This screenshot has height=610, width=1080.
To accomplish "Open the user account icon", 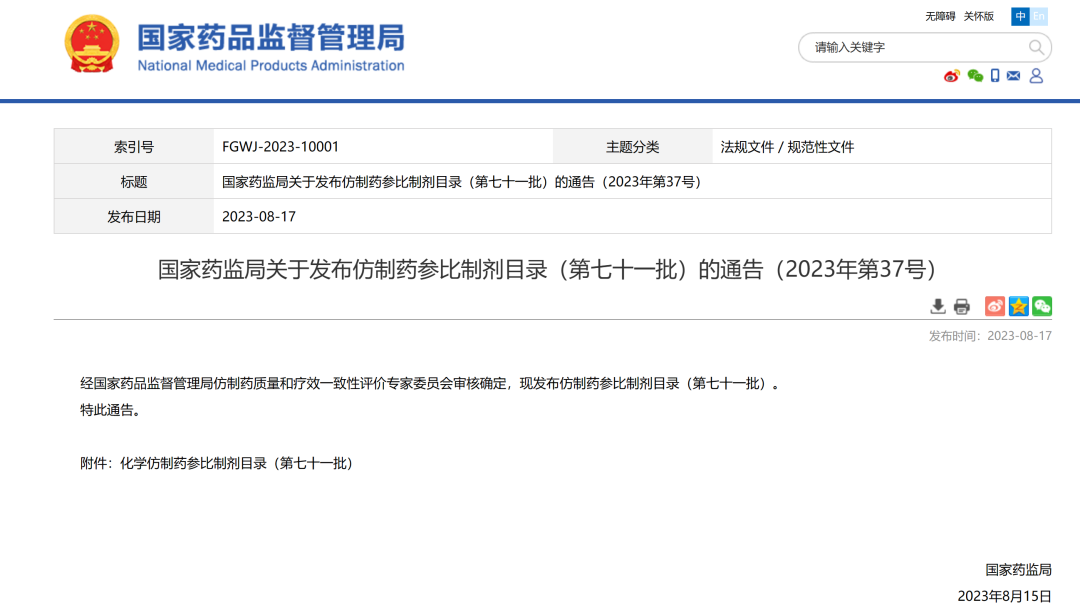I will click(1036, 76).
